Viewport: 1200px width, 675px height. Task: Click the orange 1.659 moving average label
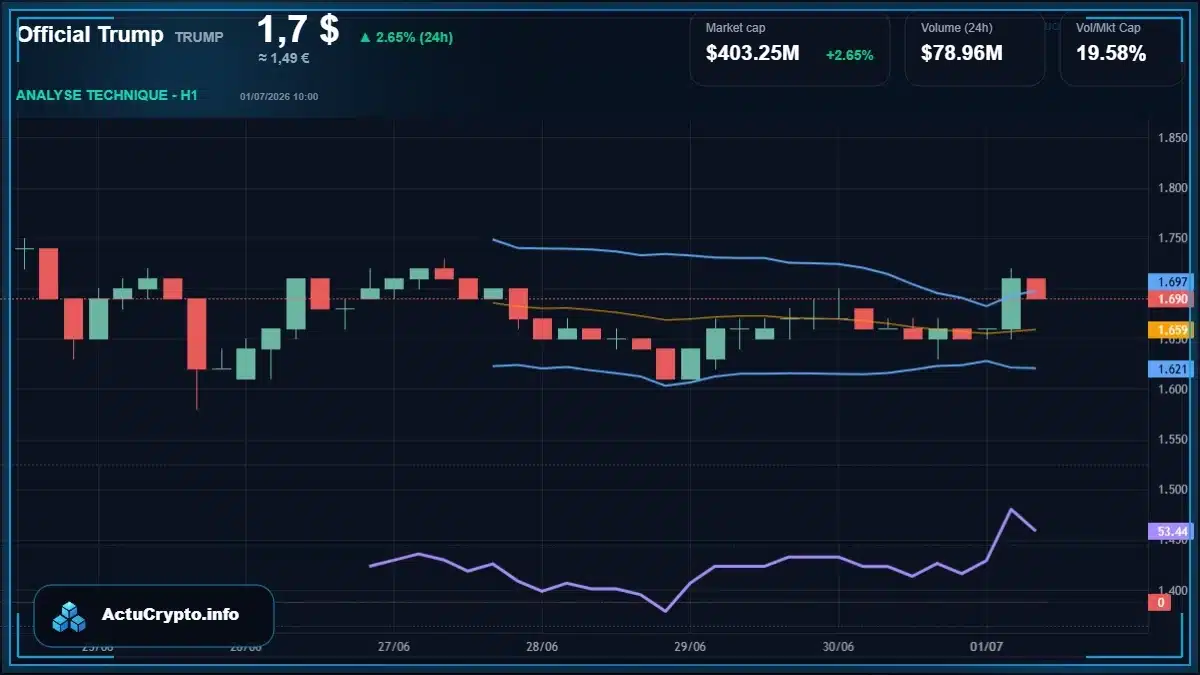1168,329
